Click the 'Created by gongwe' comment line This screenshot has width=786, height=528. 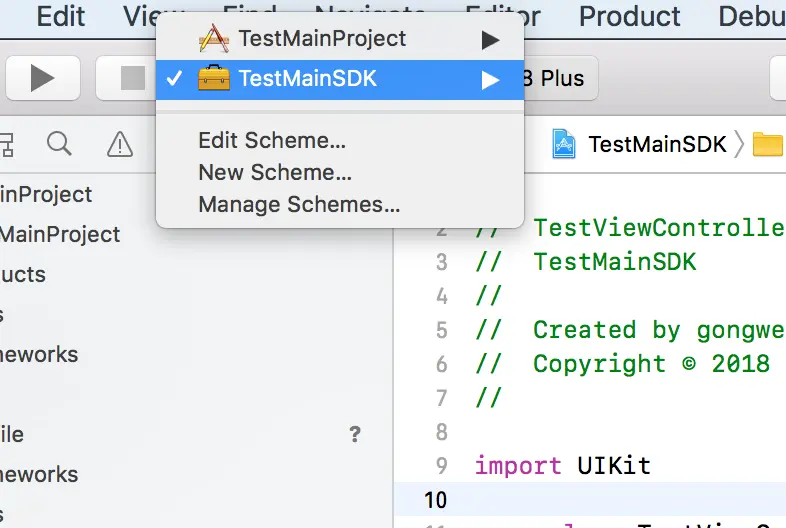630,330
